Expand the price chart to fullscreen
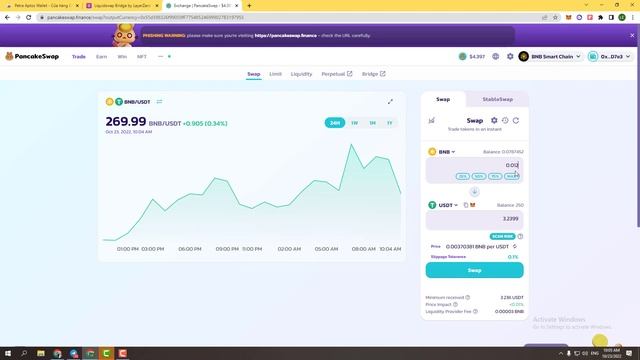640x360 pixels. [390, 101]
